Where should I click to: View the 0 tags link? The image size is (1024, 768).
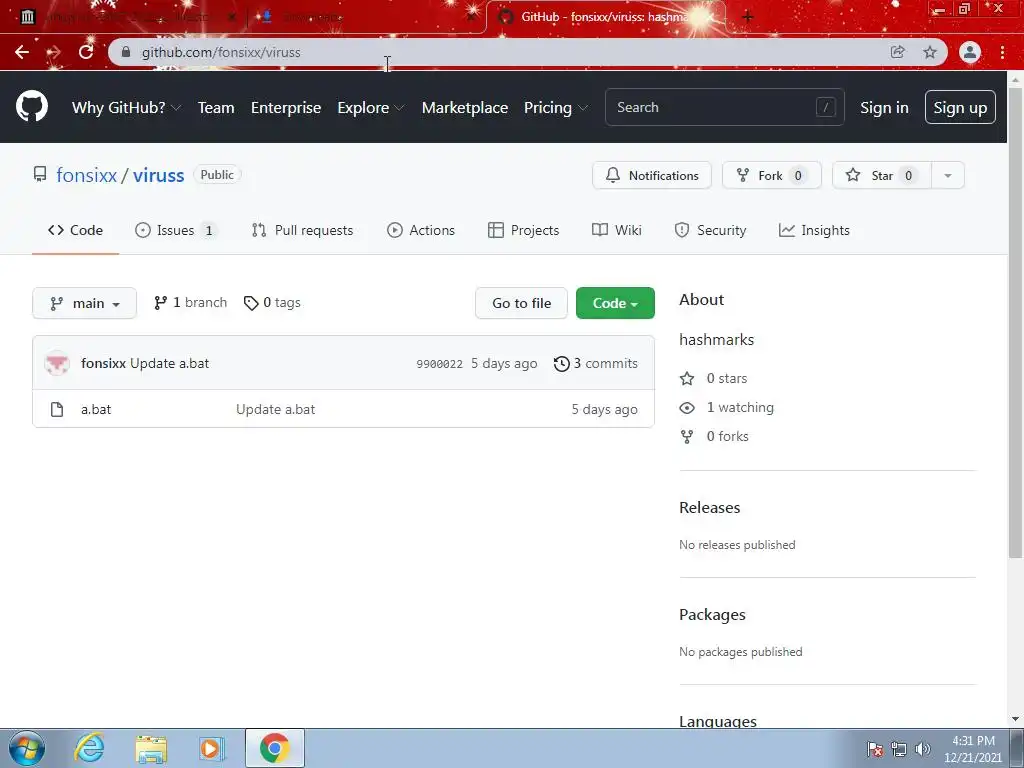pyautogui.click(x=272, y=302)
